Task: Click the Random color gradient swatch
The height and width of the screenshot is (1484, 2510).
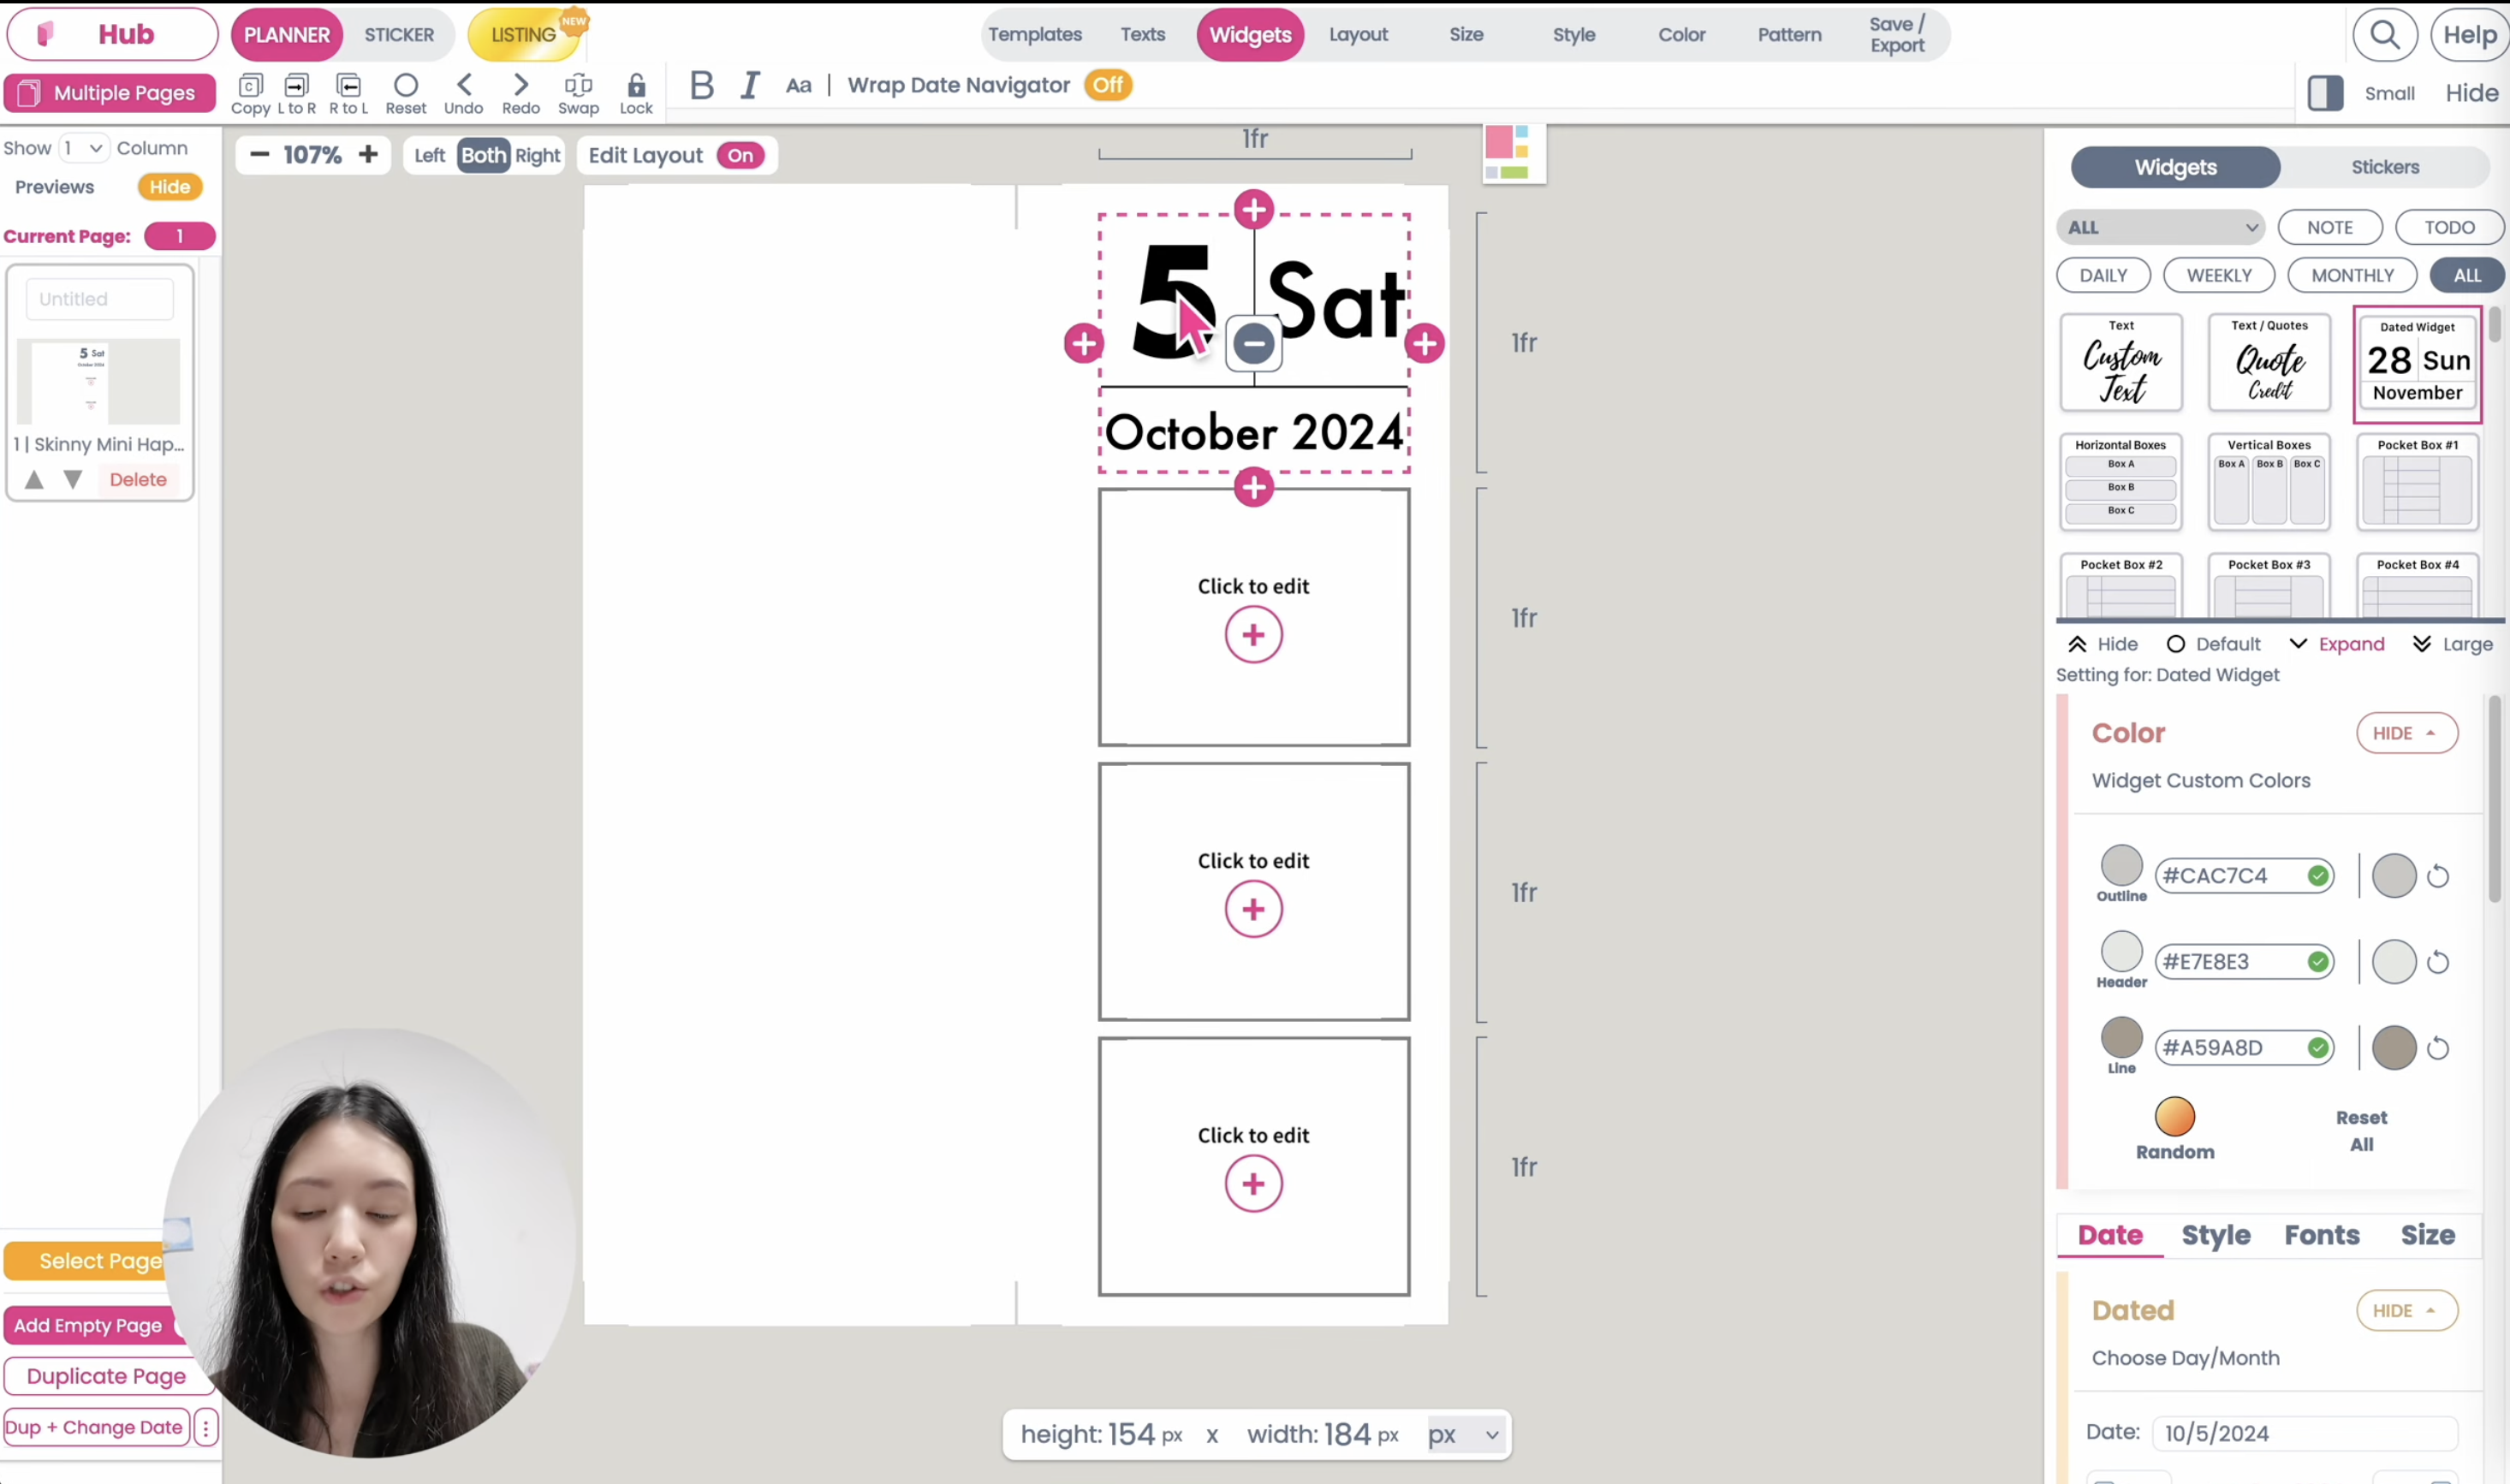Action: (x=2174, y=1117)
